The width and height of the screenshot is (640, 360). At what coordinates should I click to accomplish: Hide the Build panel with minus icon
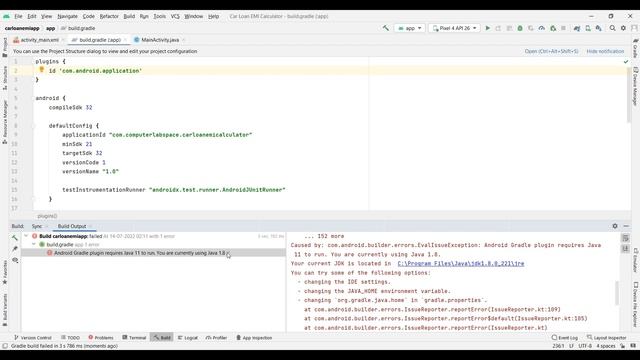coord(626,226)
